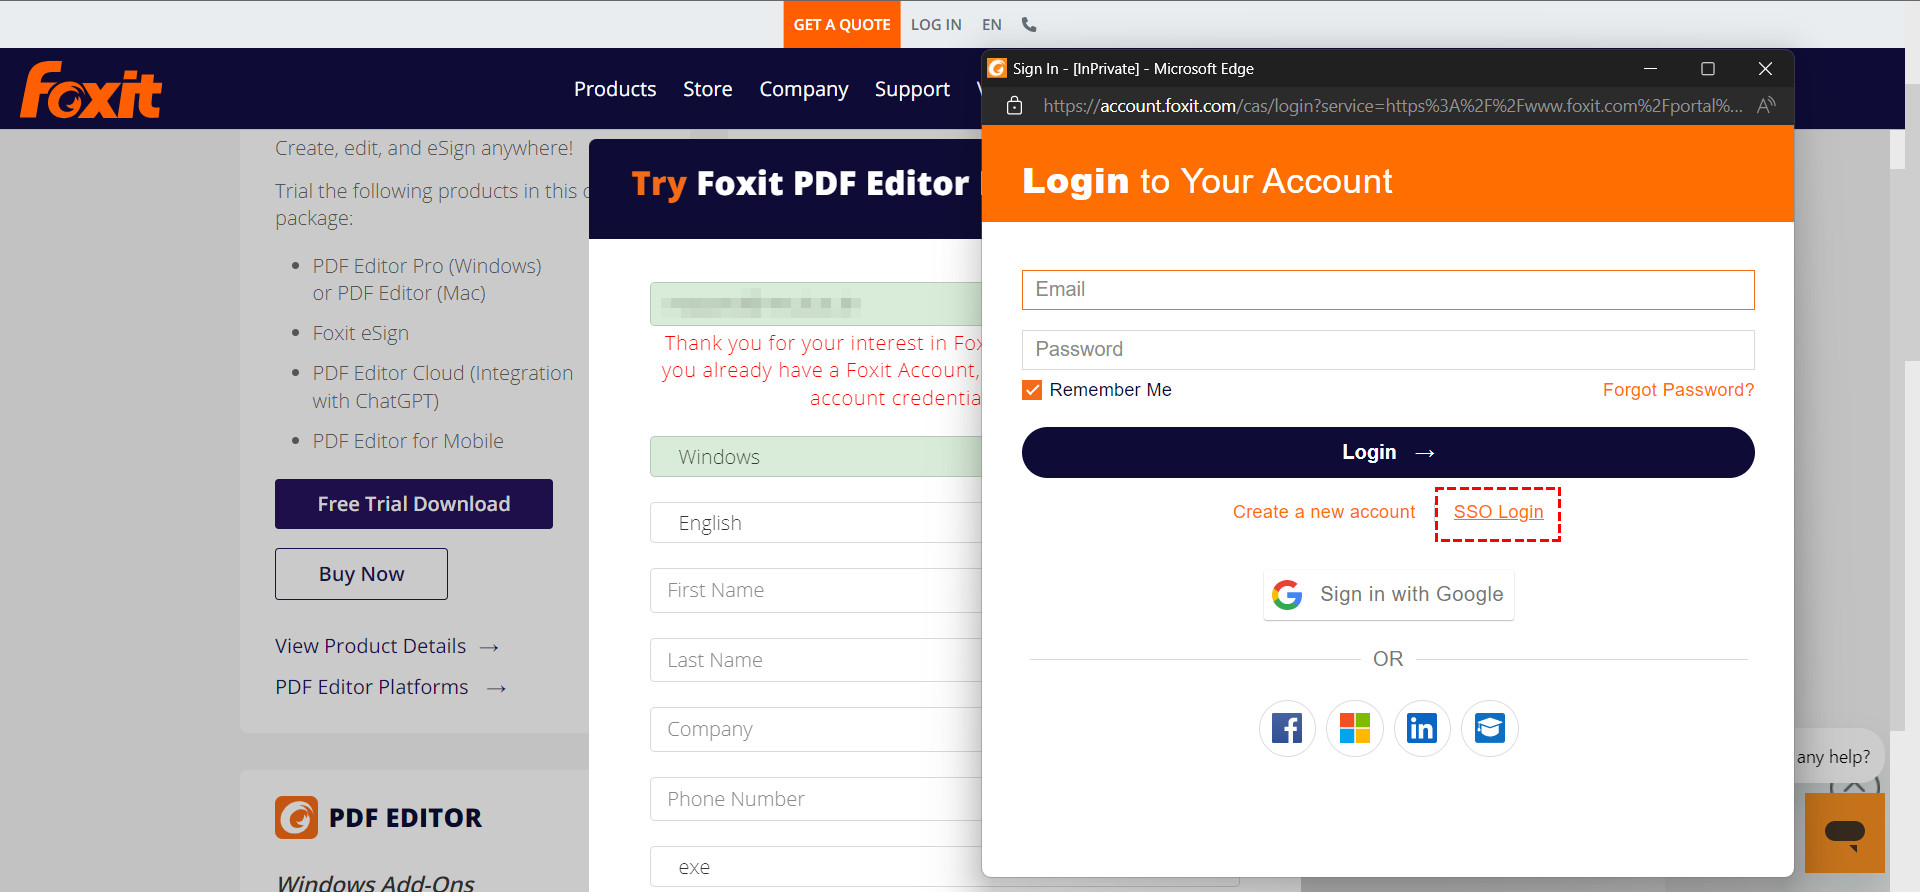1920x892 pixels.
Task: Click the Facebook sign-in icon
Action: [x=1287, y=728]
